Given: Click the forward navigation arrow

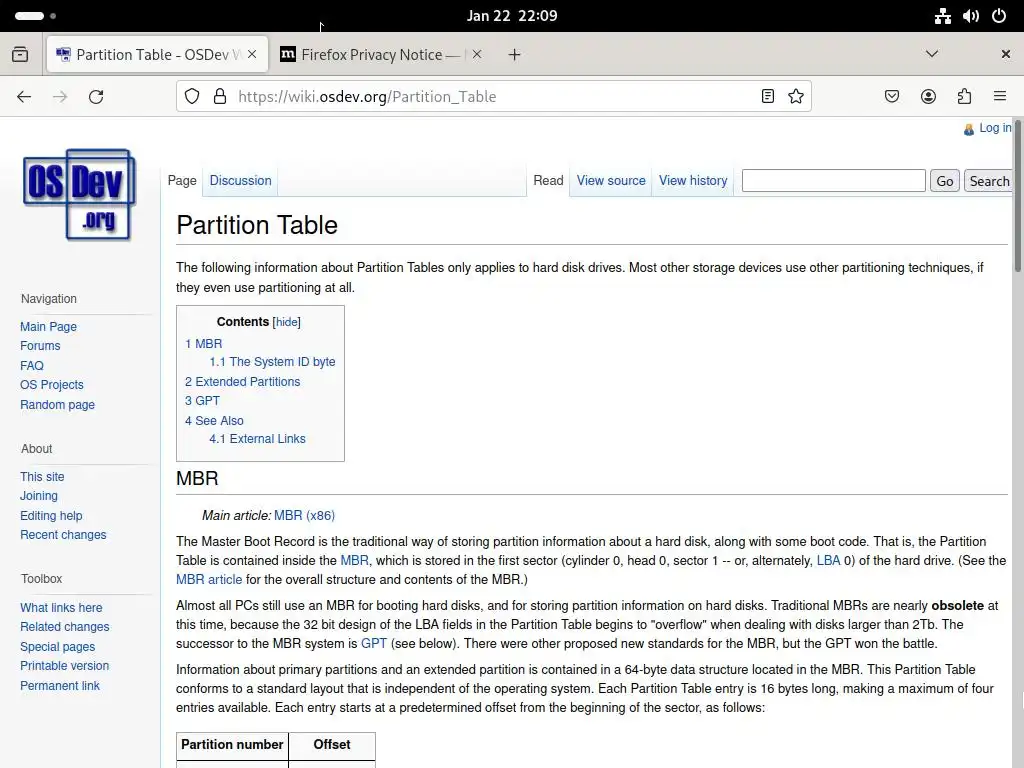Looking at the screenshot, I should 60,97.
